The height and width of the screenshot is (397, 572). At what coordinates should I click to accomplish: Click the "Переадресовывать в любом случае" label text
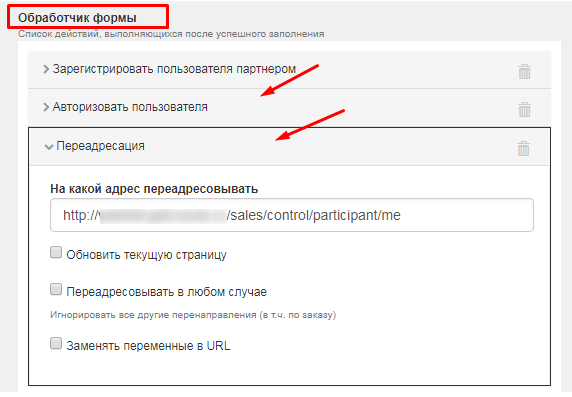click(x=166, y=292)
